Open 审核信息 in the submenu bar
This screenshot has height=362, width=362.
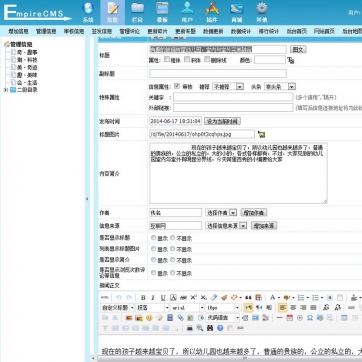[x=74, y=31]
